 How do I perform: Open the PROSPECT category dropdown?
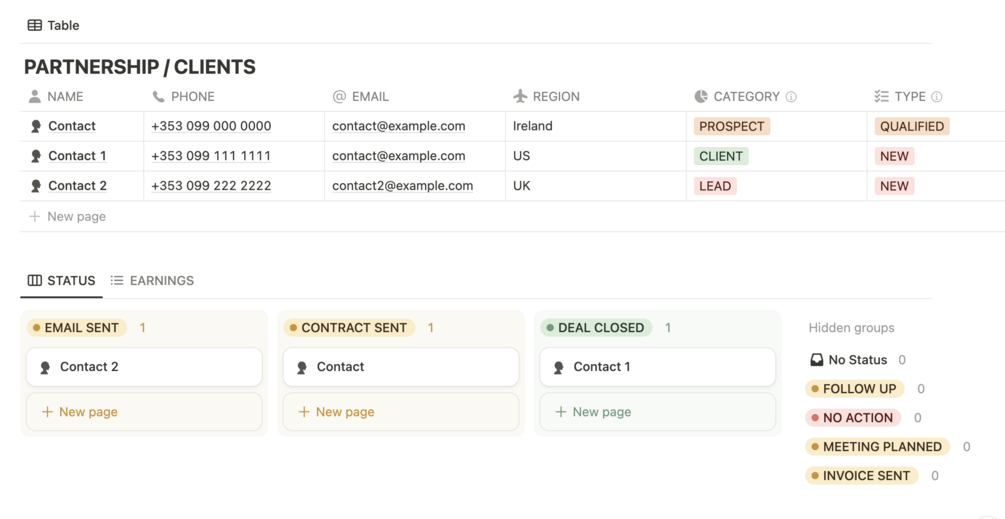(x=731, y=127)
